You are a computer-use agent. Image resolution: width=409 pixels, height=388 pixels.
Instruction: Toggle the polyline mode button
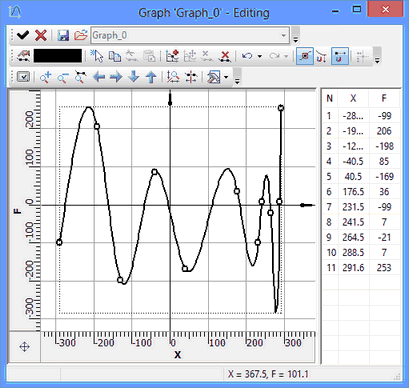[x=322, y=56]
